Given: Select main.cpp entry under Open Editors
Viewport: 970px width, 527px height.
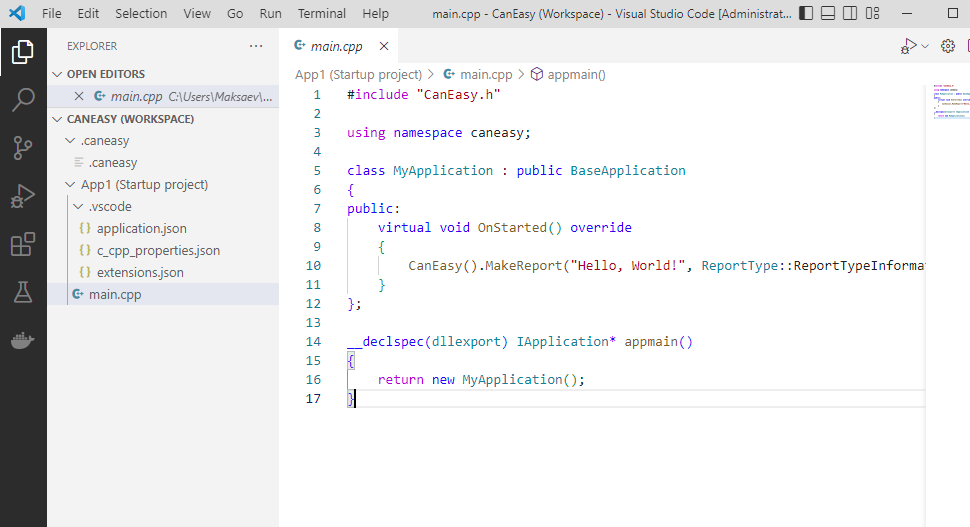Looking at the screenshot, I should tap(163, 96).
